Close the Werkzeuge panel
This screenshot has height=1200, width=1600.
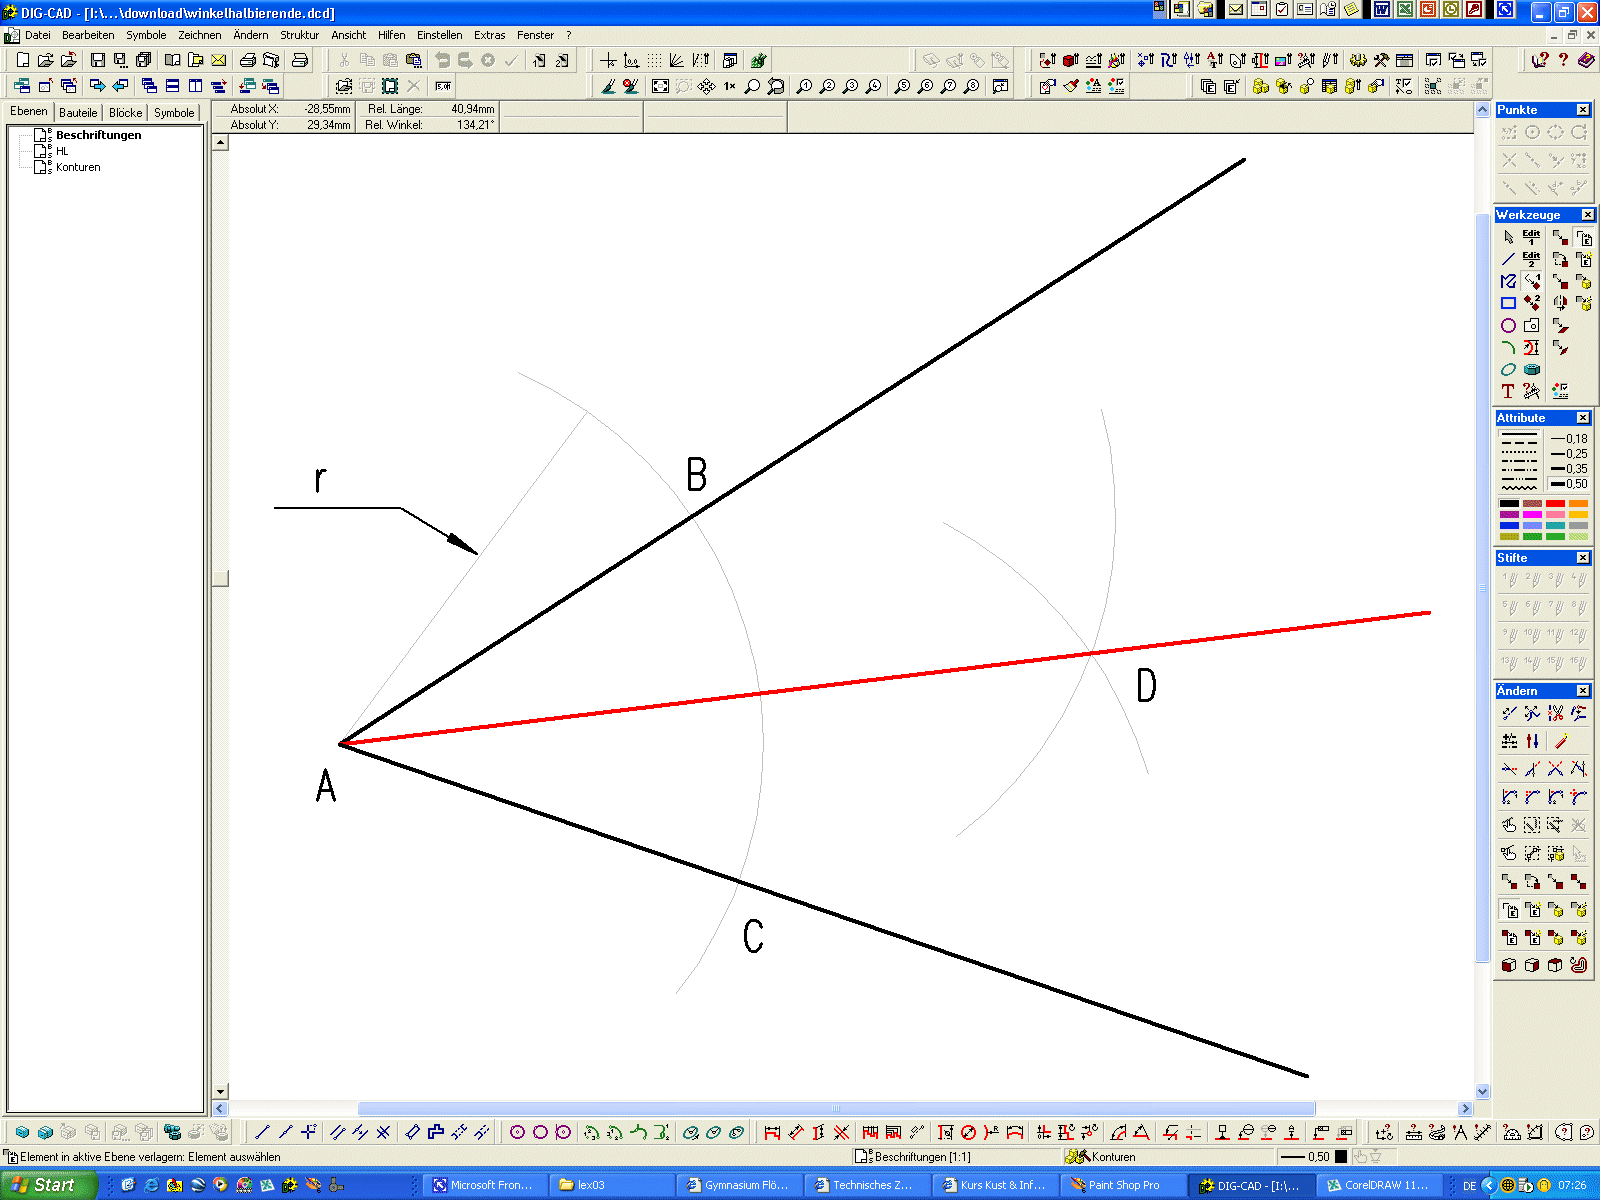1588,215
